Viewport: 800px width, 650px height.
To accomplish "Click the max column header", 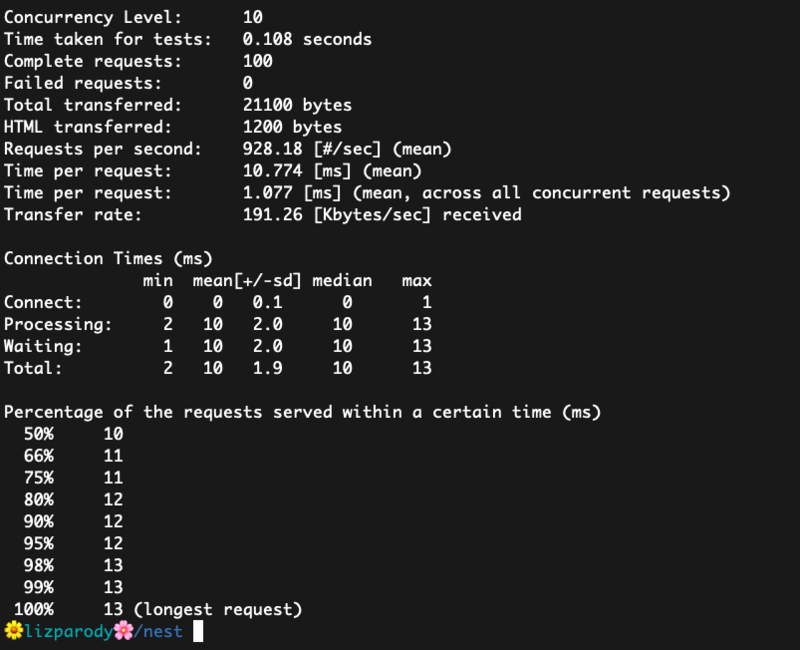I will 417,281.
